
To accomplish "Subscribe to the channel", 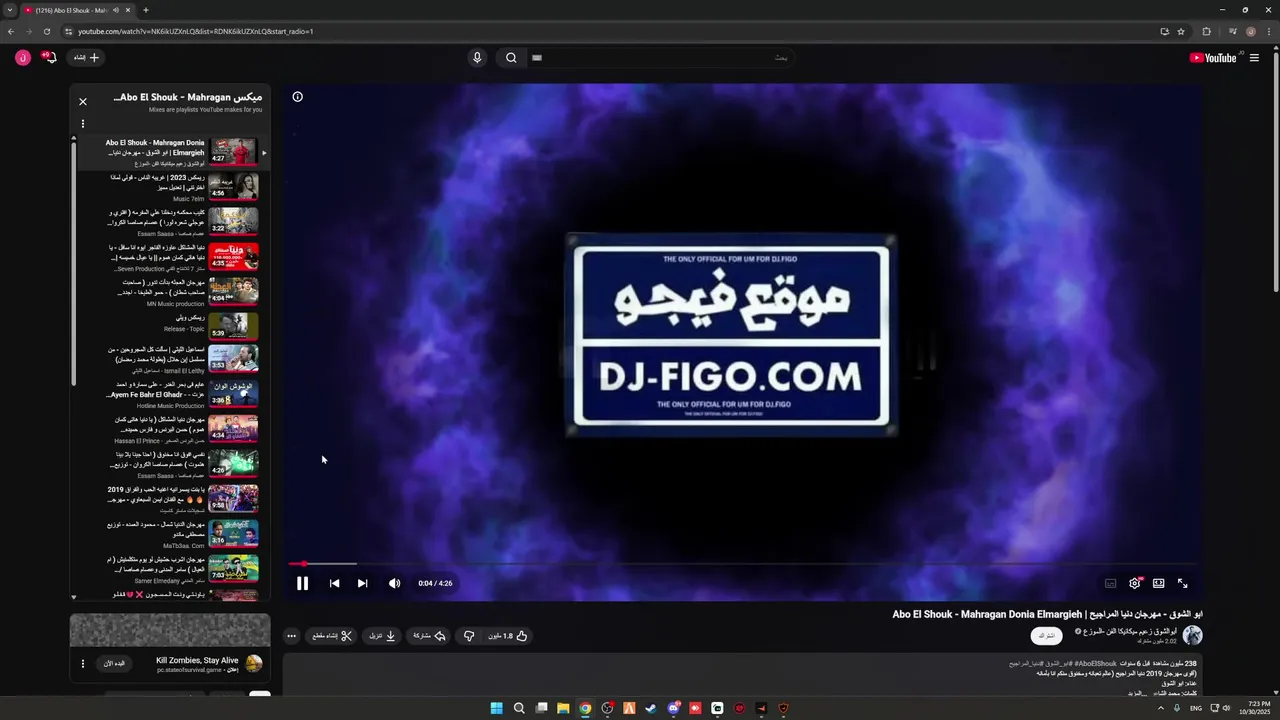I will pos(1047,636).
